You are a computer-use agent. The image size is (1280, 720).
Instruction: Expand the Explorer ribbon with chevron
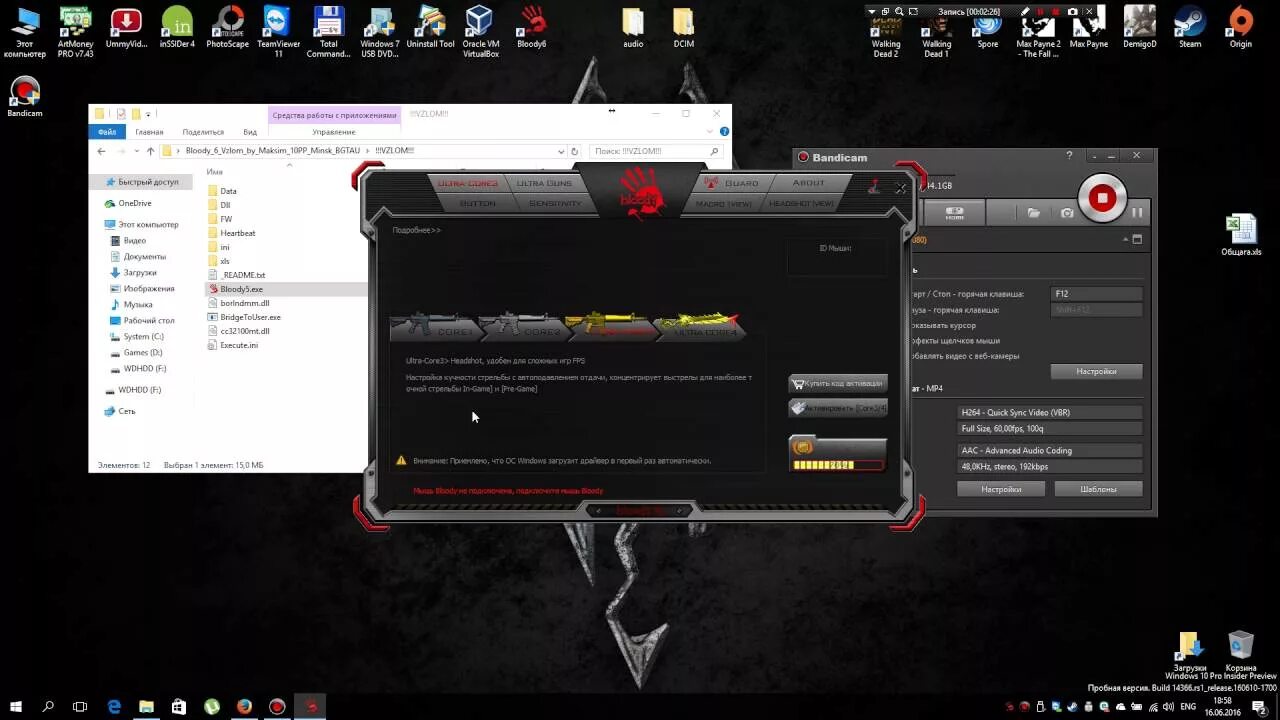tap(711, 131)
